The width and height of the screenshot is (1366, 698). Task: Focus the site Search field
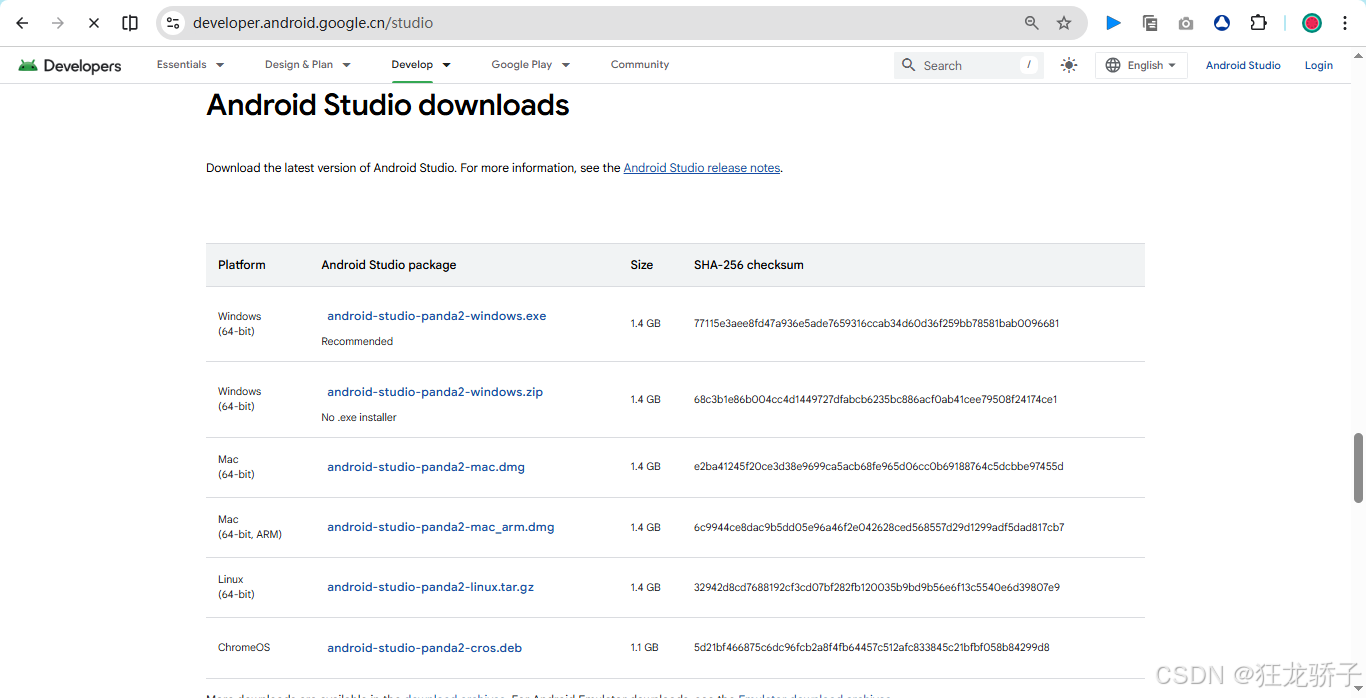(969, 65)
